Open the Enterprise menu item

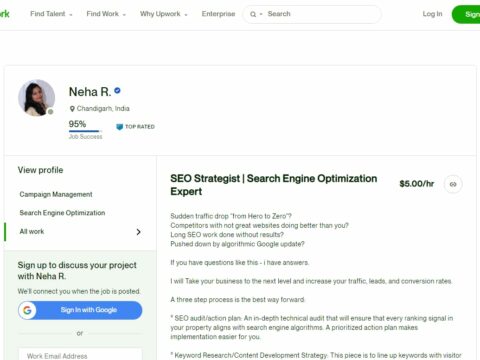pyautogui.click(x=218, y=14)
